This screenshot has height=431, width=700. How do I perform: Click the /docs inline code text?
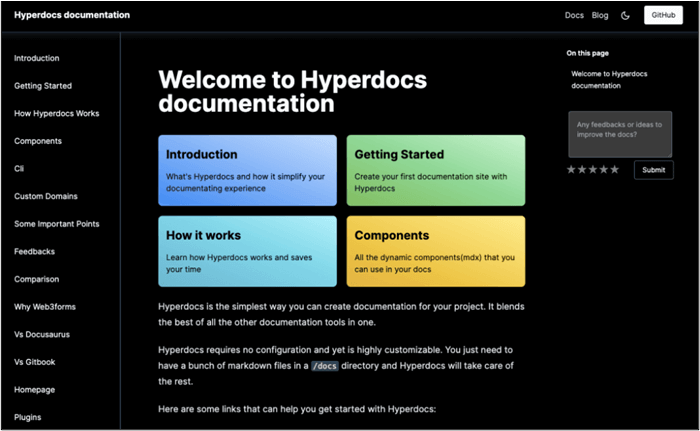[x=325, y=366]
